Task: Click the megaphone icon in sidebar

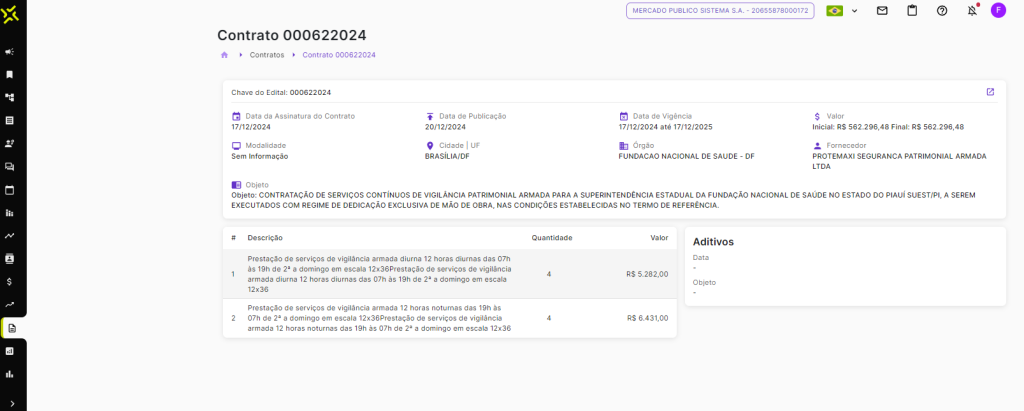Action: point(10,51)
